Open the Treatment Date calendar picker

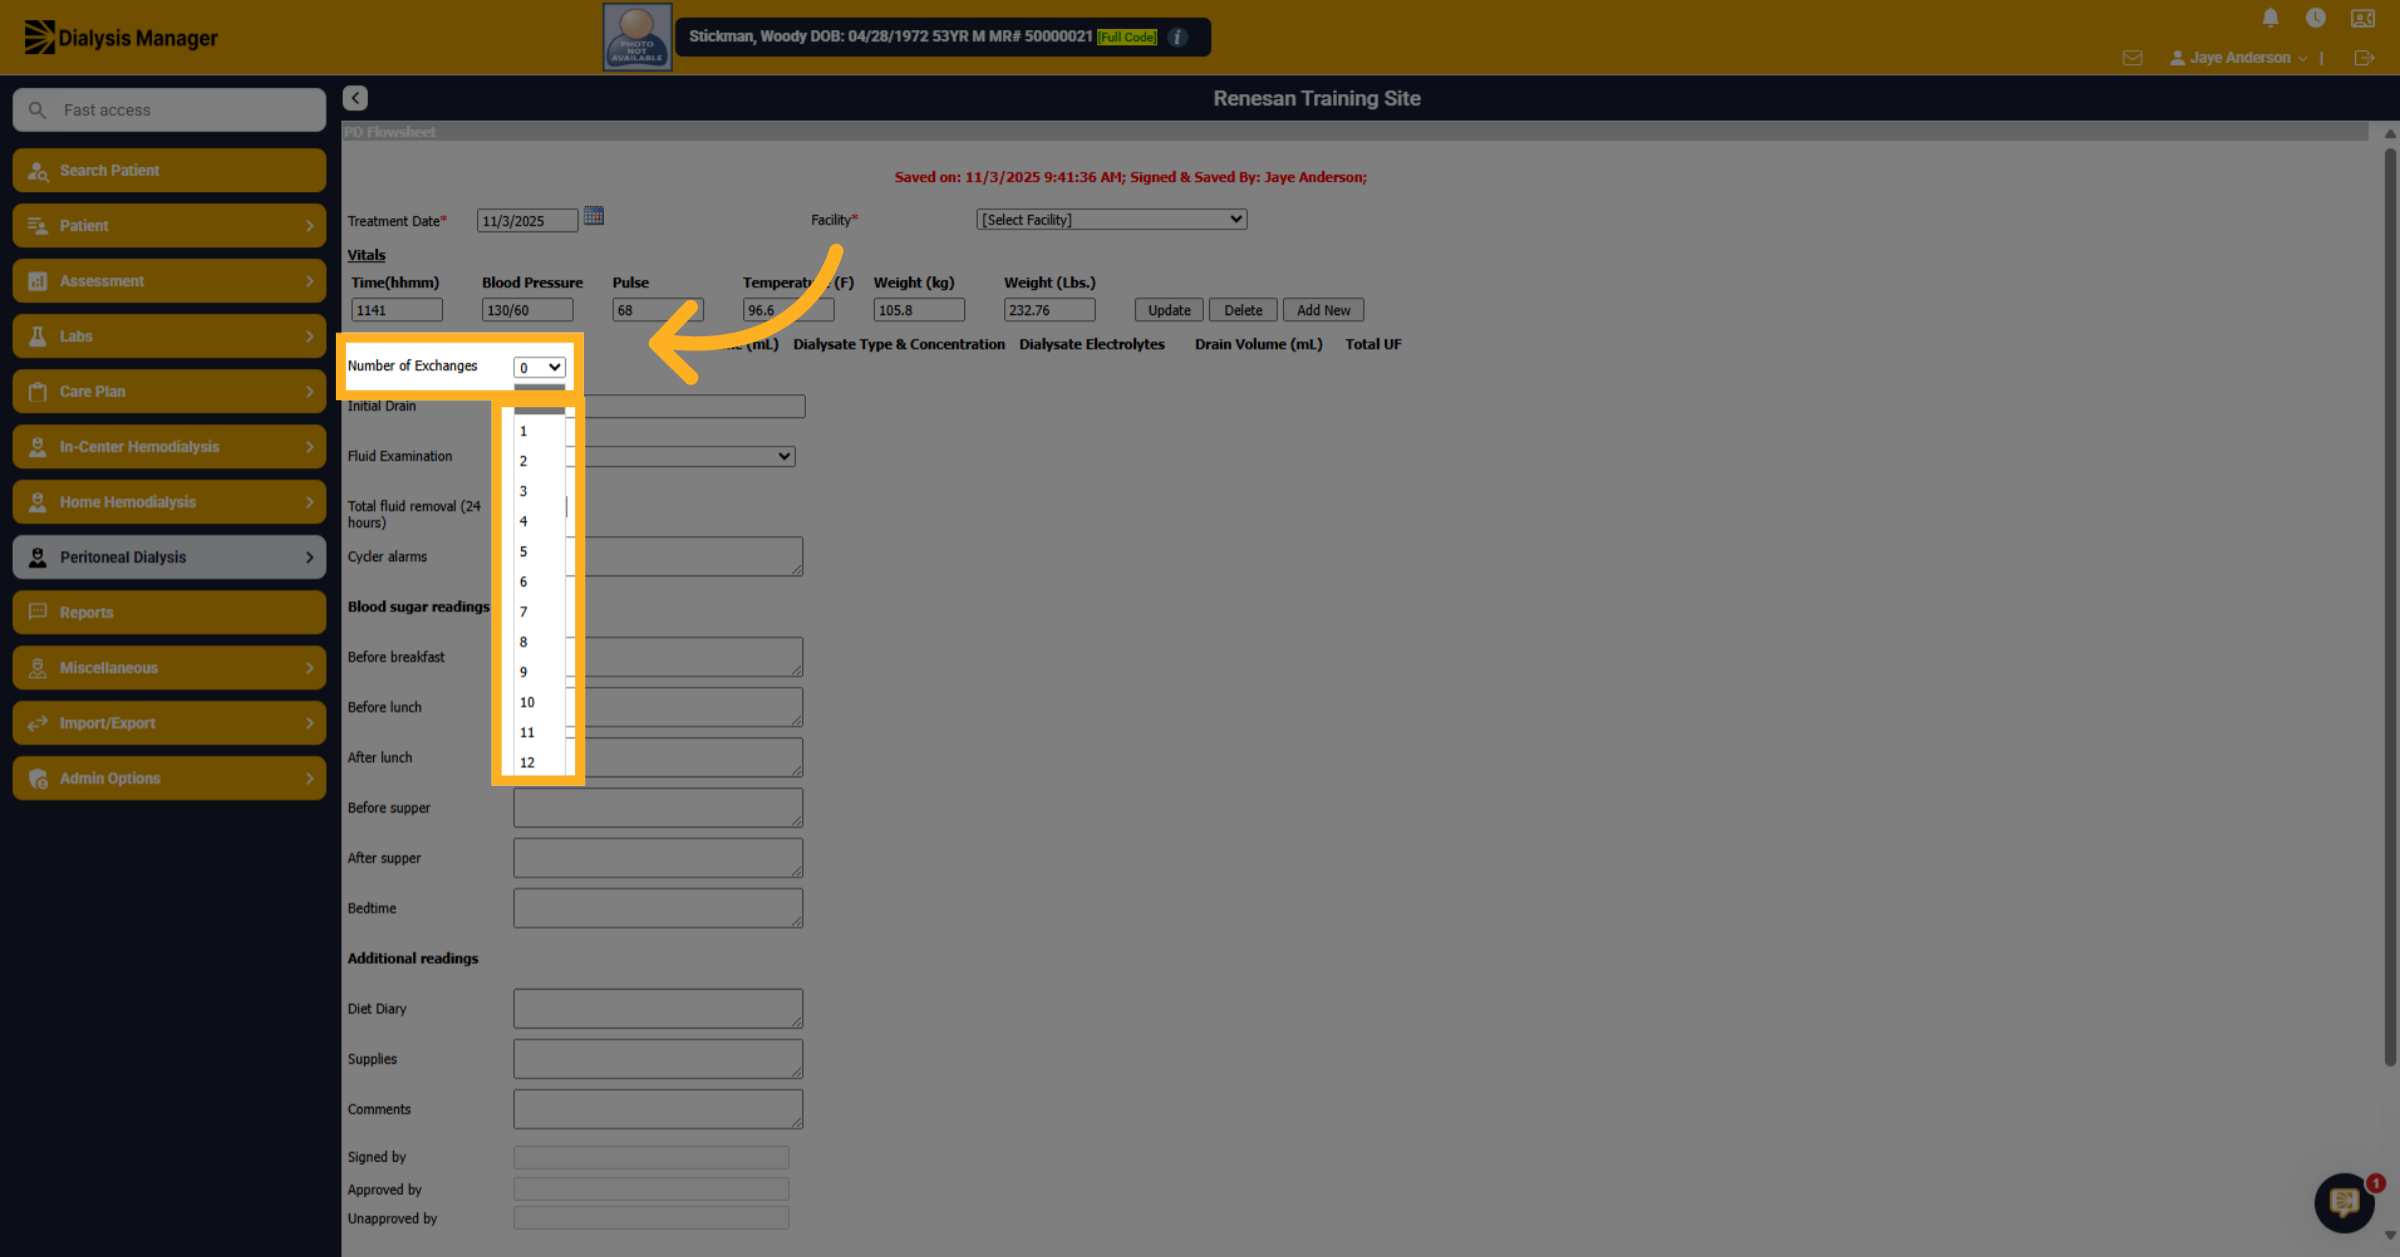point(593,216)
